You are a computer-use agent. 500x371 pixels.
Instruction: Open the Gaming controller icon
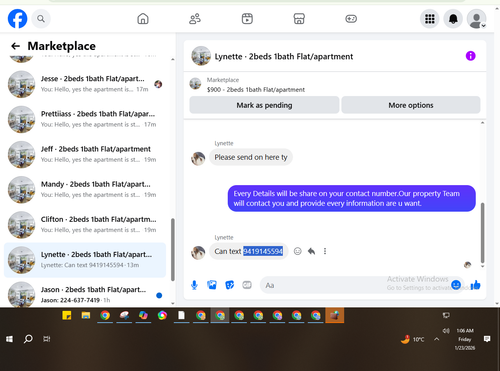pyautogui.click(x=351, y=19)
